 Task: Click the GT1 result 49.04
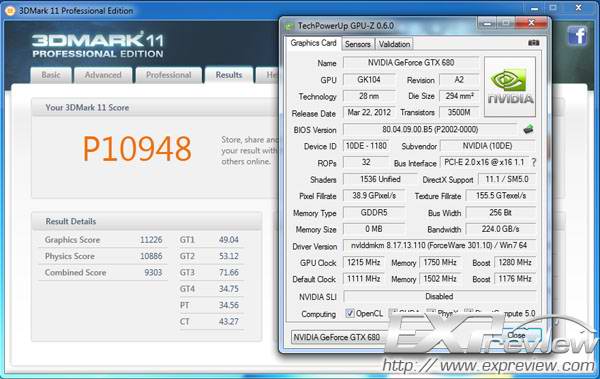tap(229, 240)
